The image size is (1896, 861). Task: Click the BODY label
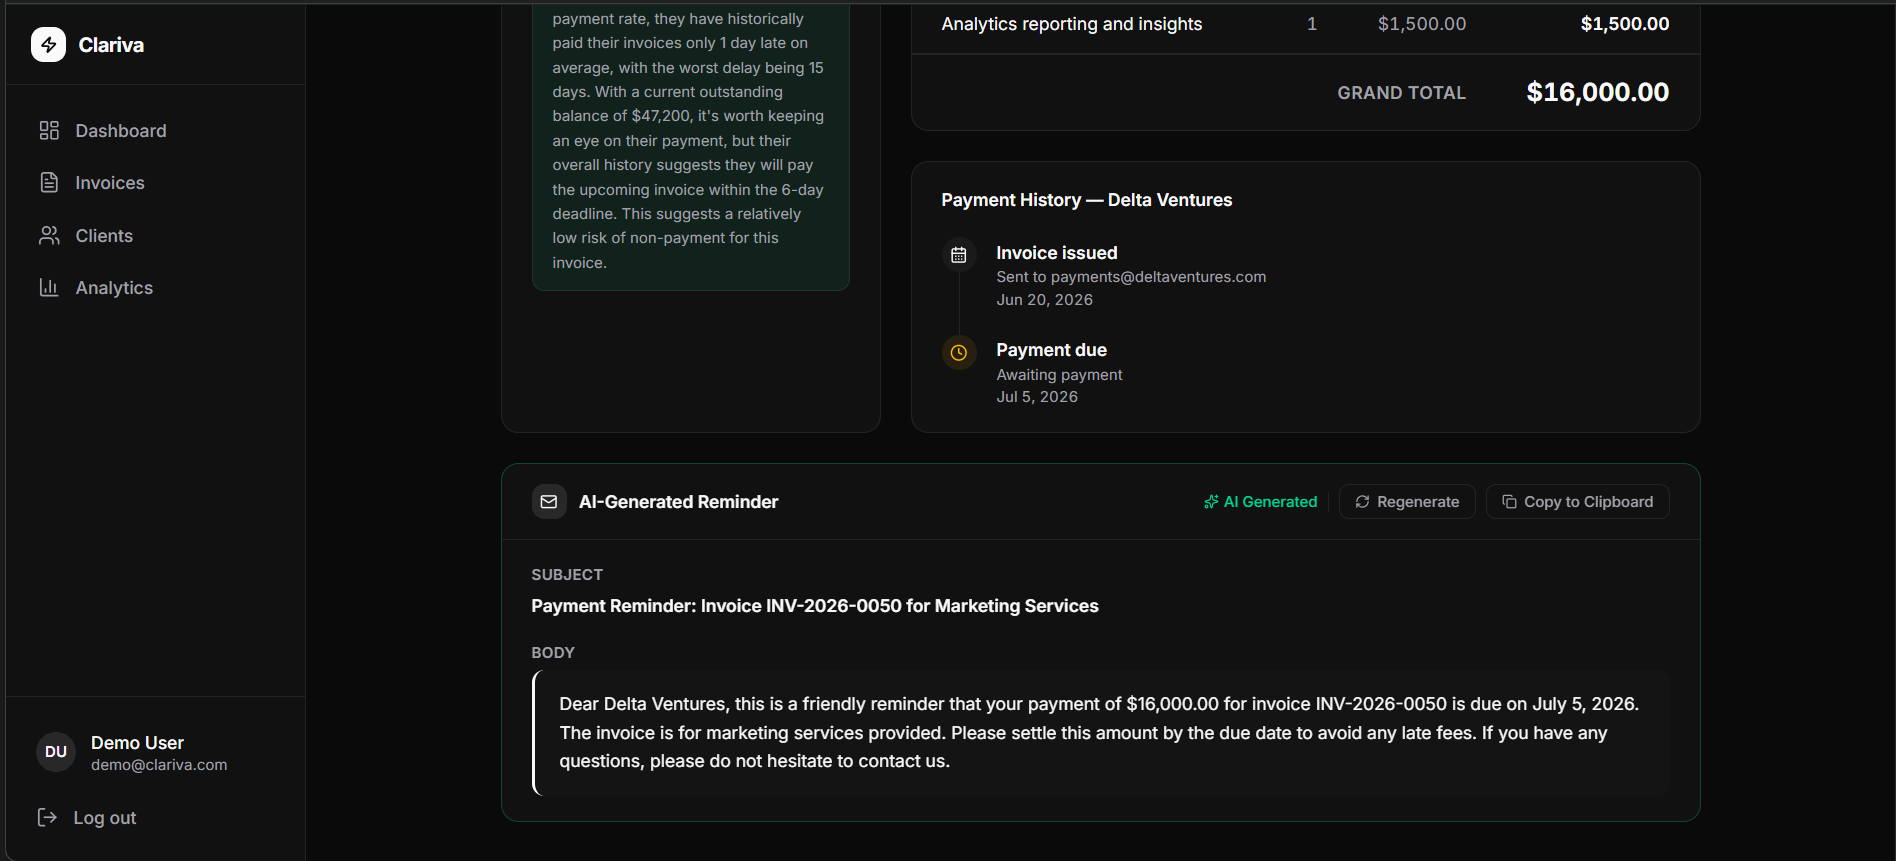pos(553,653)
